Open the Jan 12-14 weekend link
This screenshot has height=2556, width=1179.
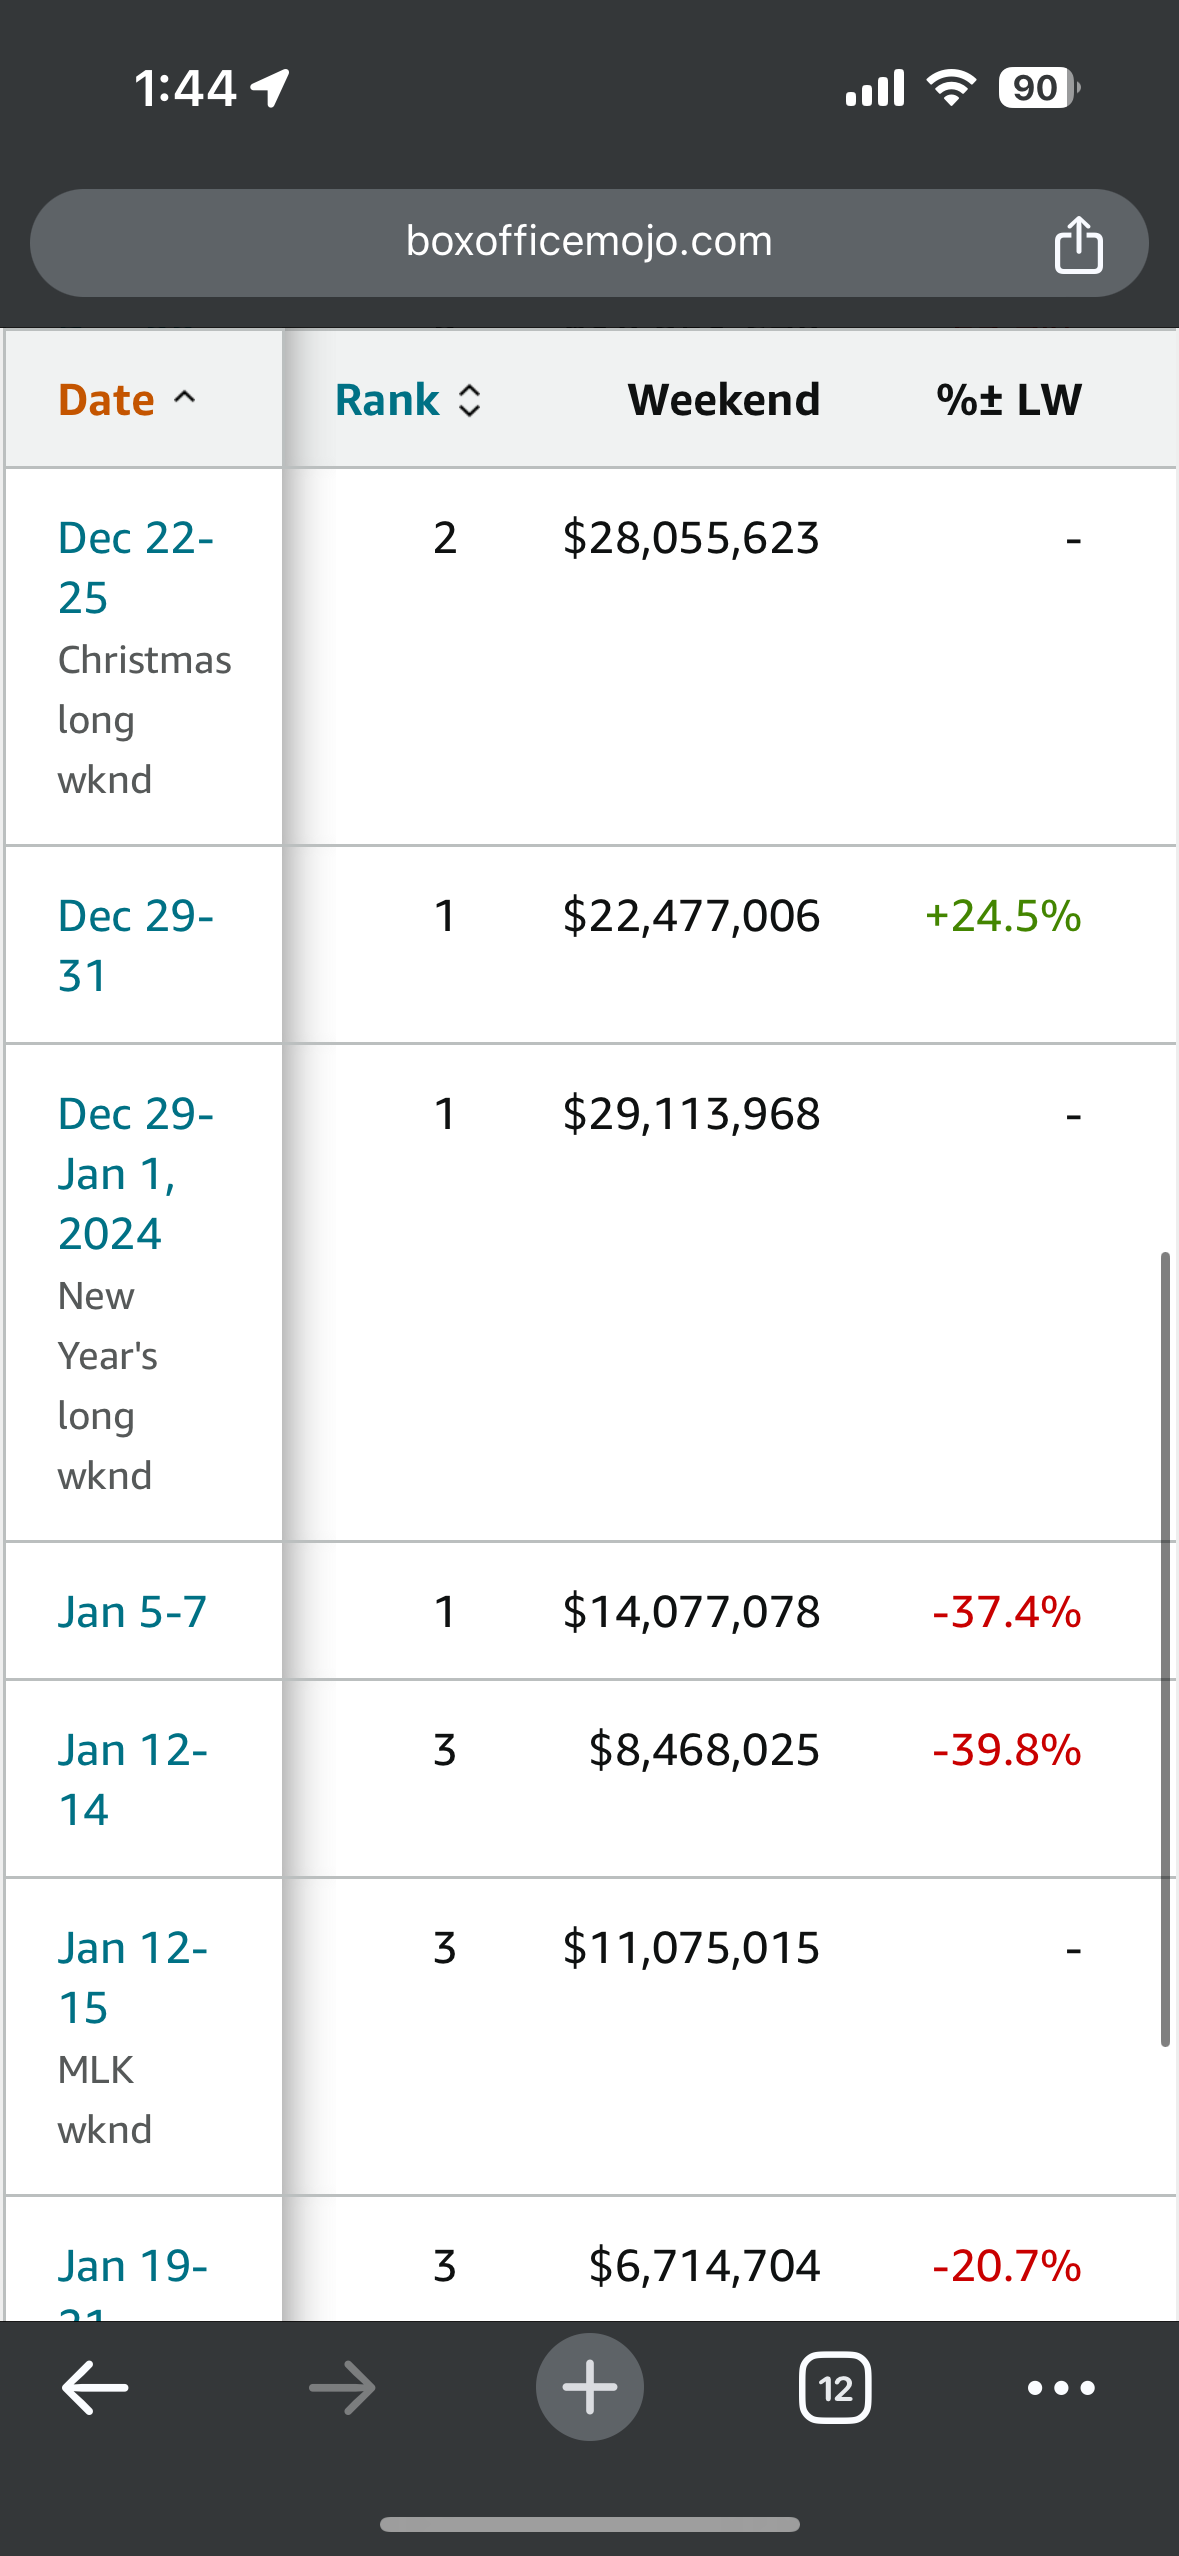click(132, 1779)
